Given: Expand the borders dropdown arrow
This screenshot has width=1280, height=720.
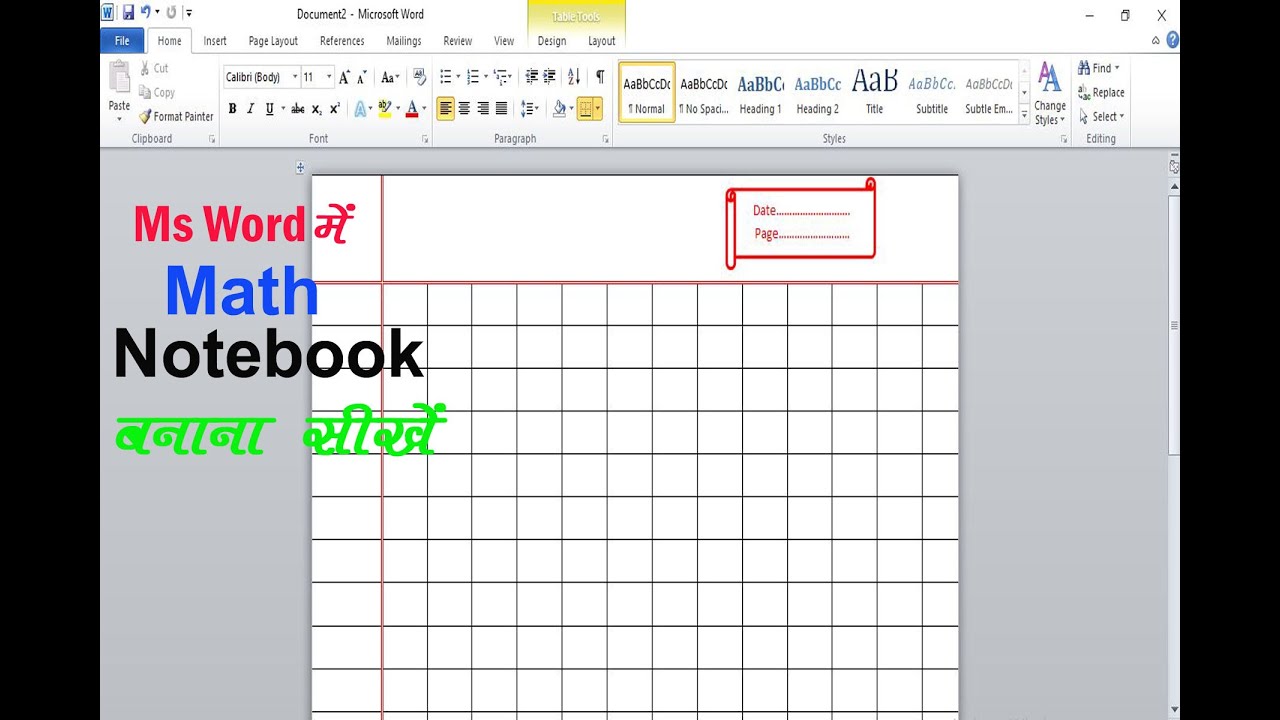Looking at the screenshot, I should [x=598, y=109].
